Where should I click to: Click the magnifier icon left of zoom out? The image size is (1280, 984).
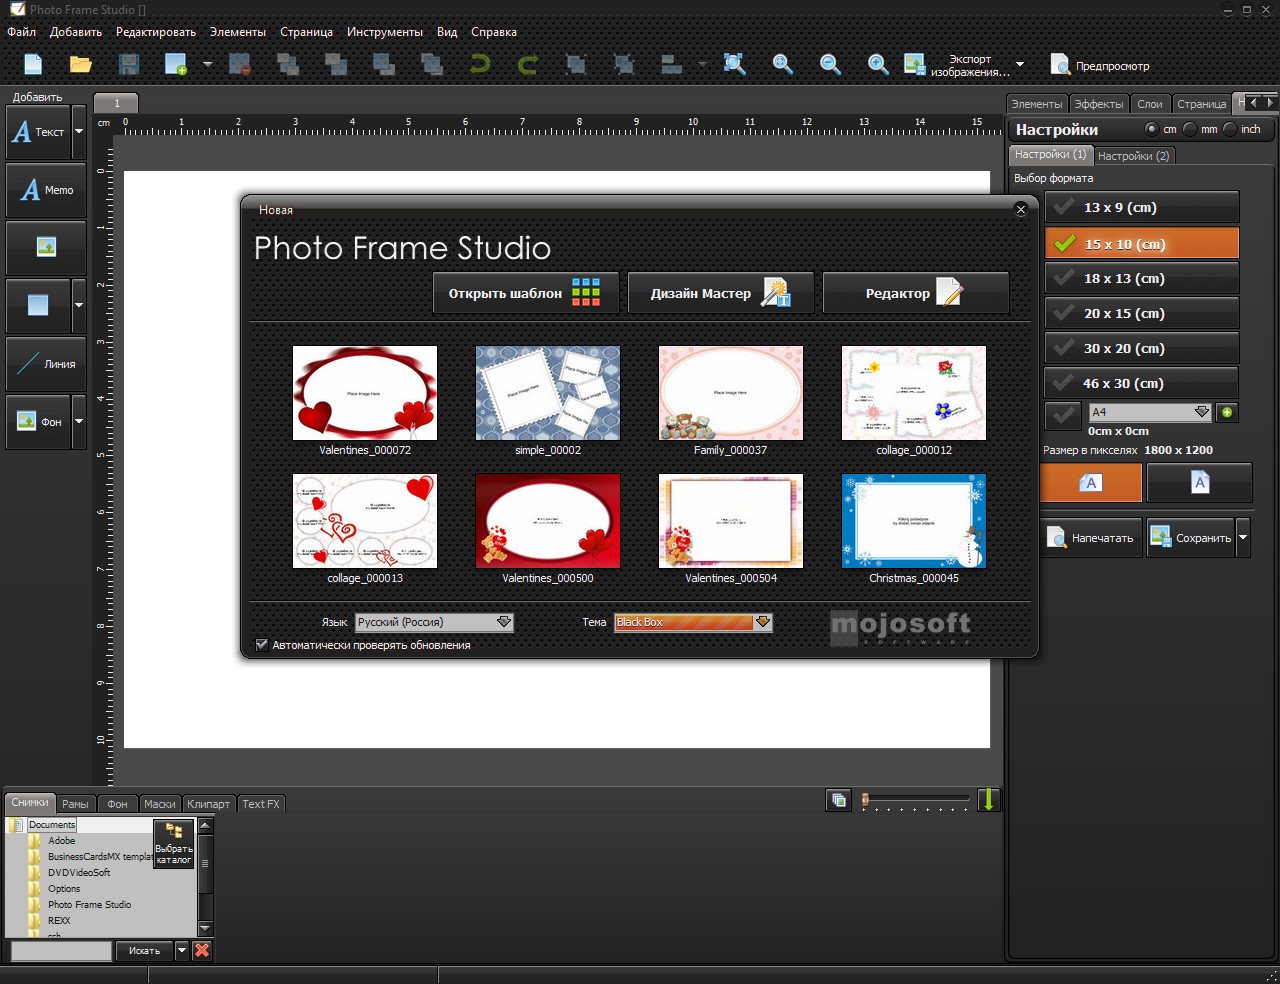783,64
